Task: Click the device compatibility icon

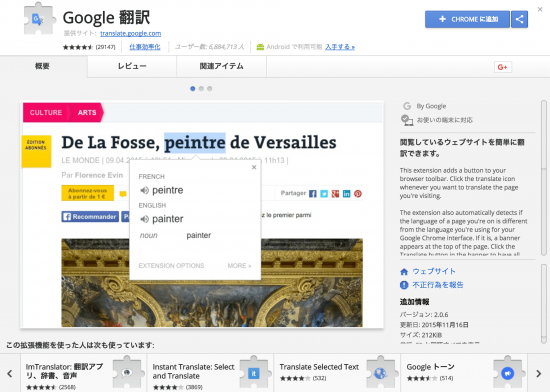Action: point(407,120)
